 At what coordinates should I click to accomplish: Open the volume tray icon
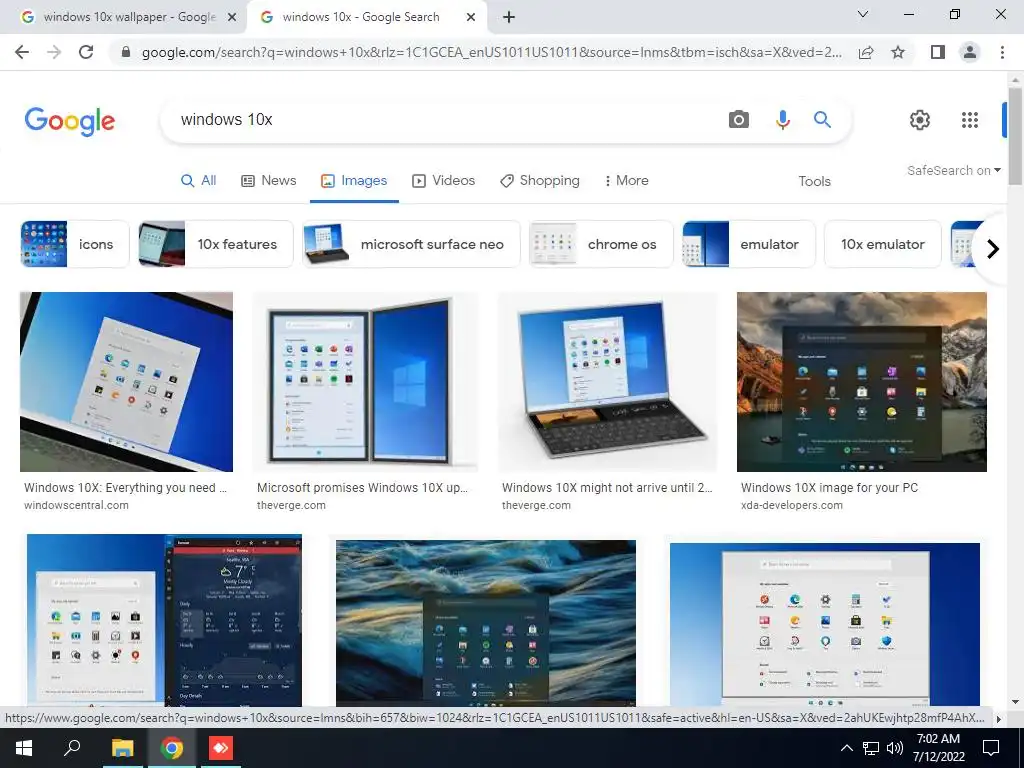click(895, 748)
